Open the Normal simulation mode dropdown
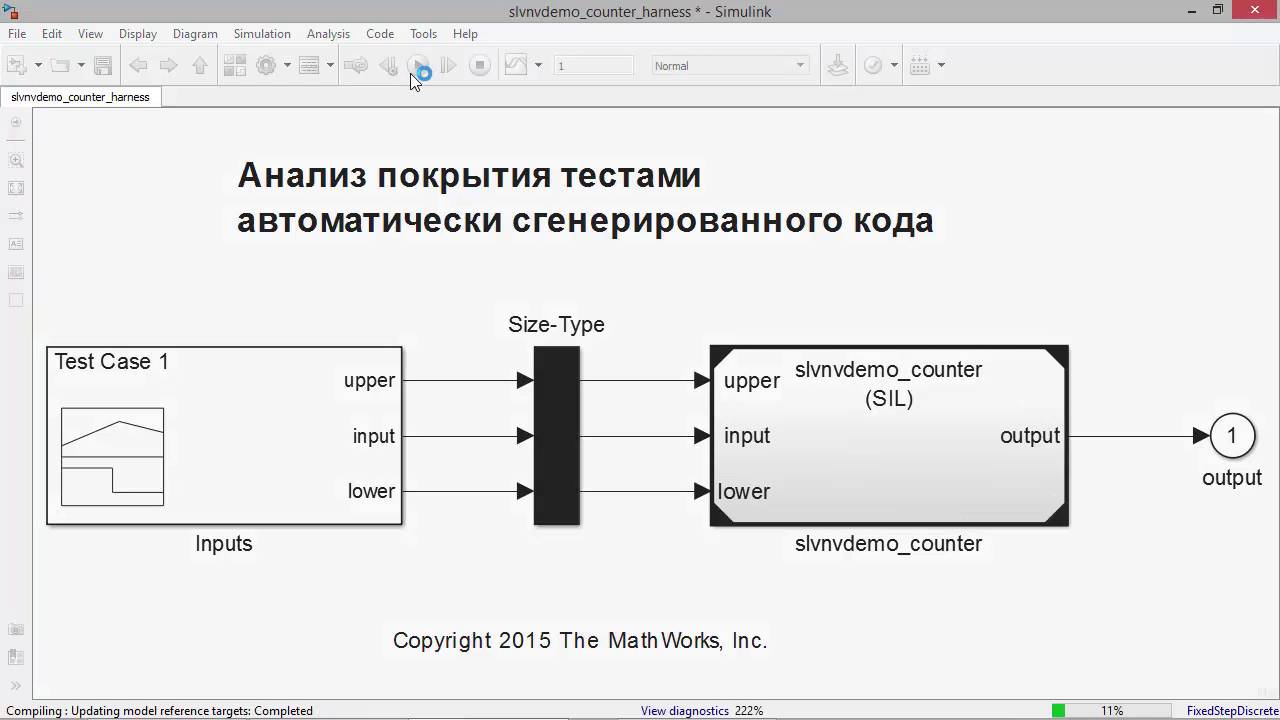 (730, 66)
